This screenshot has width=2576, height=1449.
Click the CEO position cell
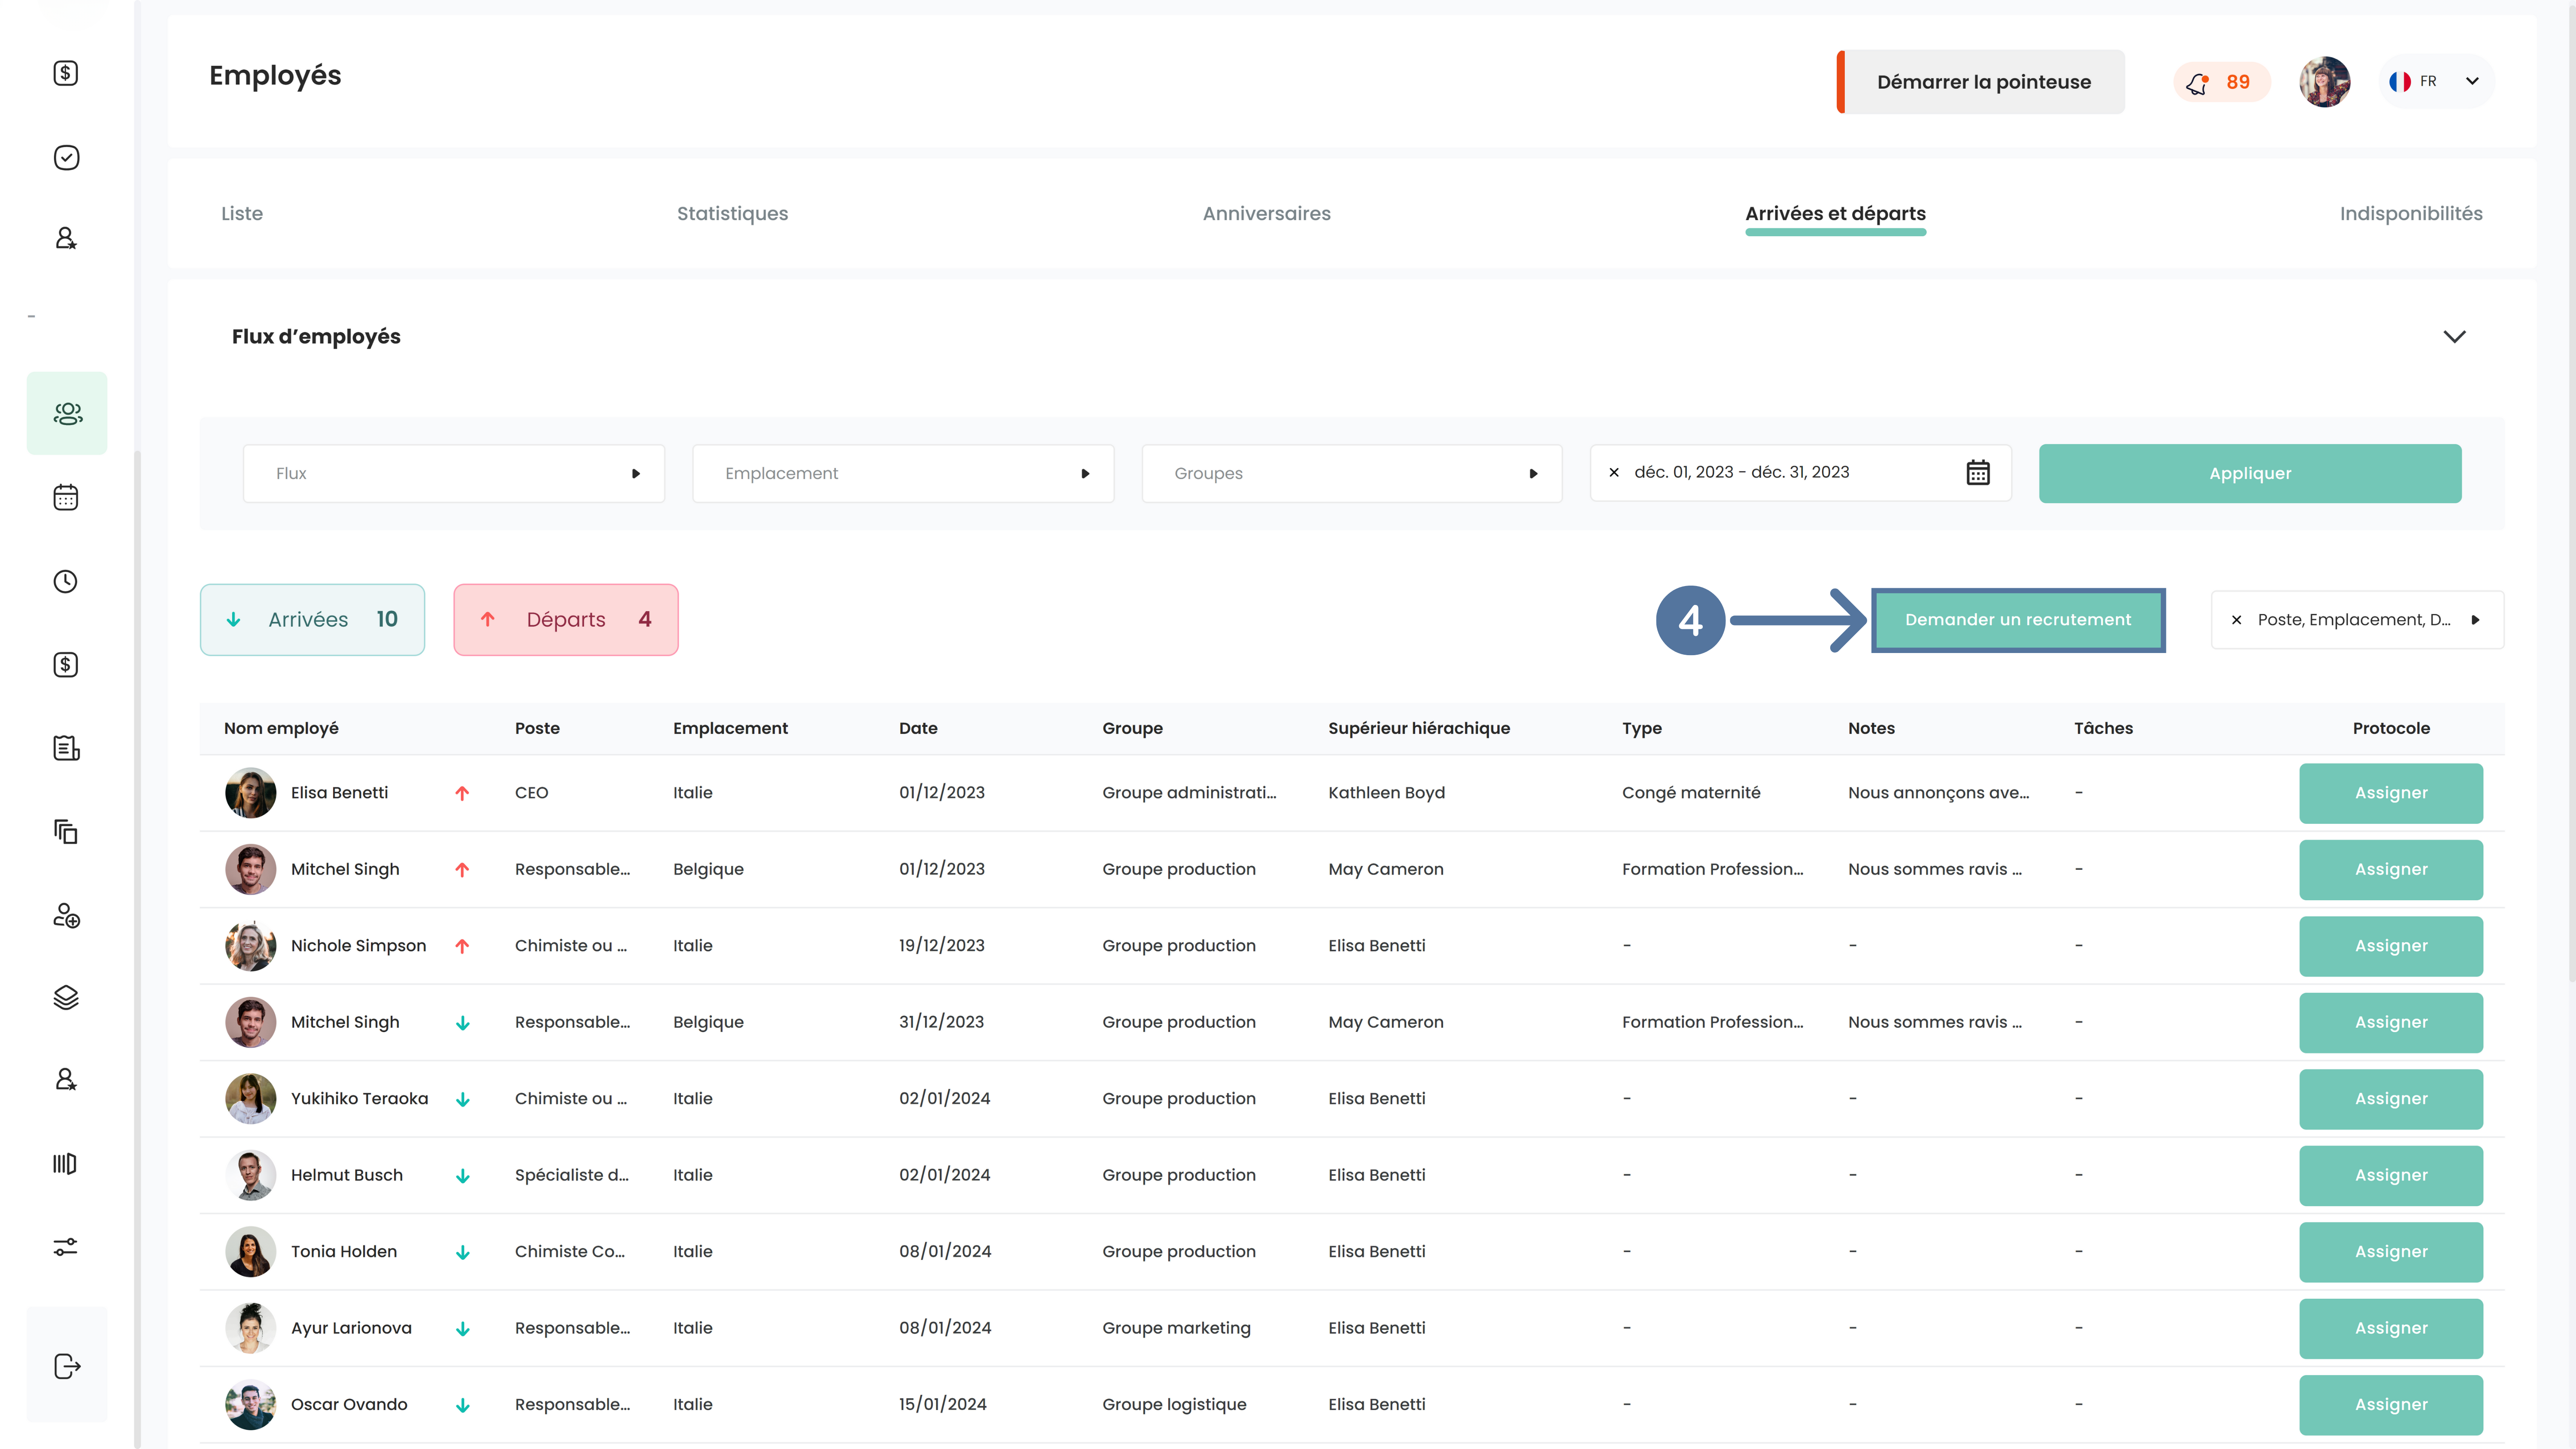(x=531, y=792)
